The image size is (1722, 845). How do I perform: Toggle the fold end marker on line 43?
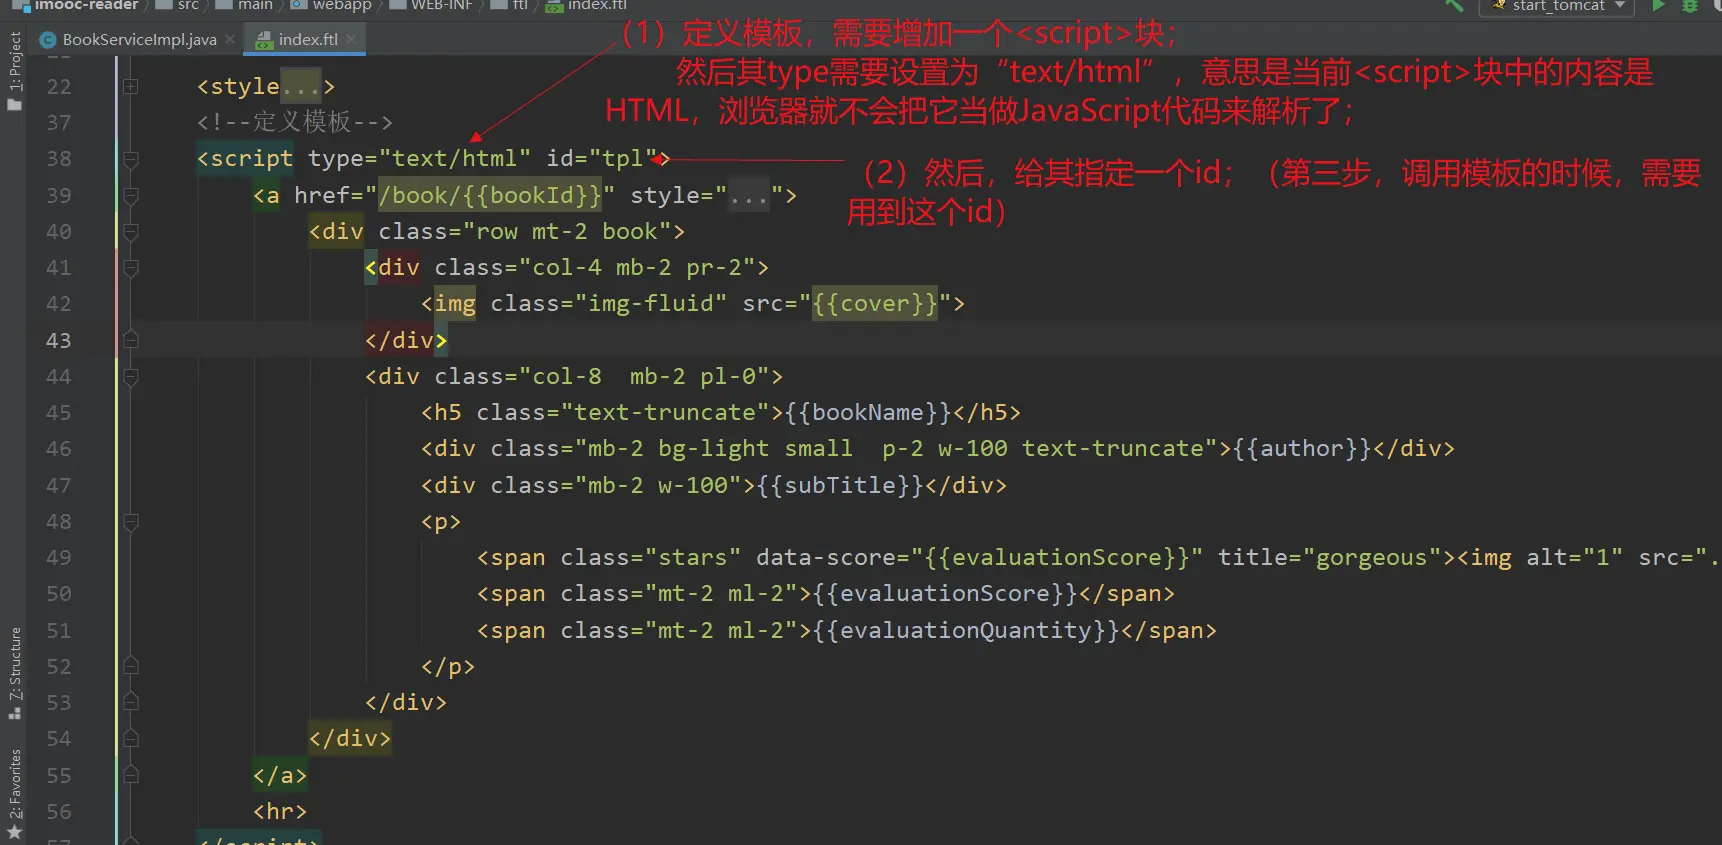(x=130, y=341)
